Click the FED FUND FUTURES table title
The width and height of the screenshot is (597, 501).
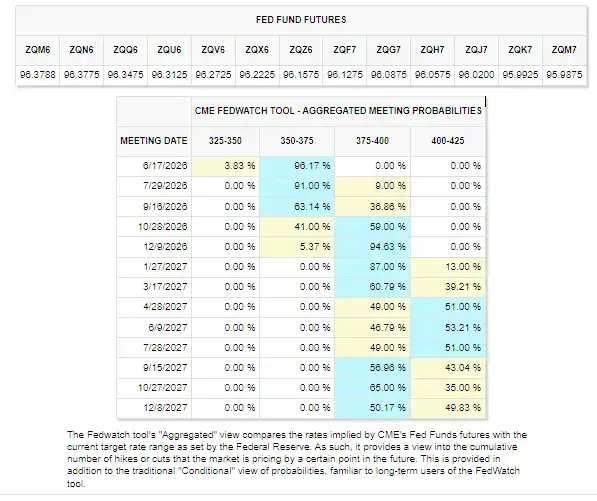point(301,20)
